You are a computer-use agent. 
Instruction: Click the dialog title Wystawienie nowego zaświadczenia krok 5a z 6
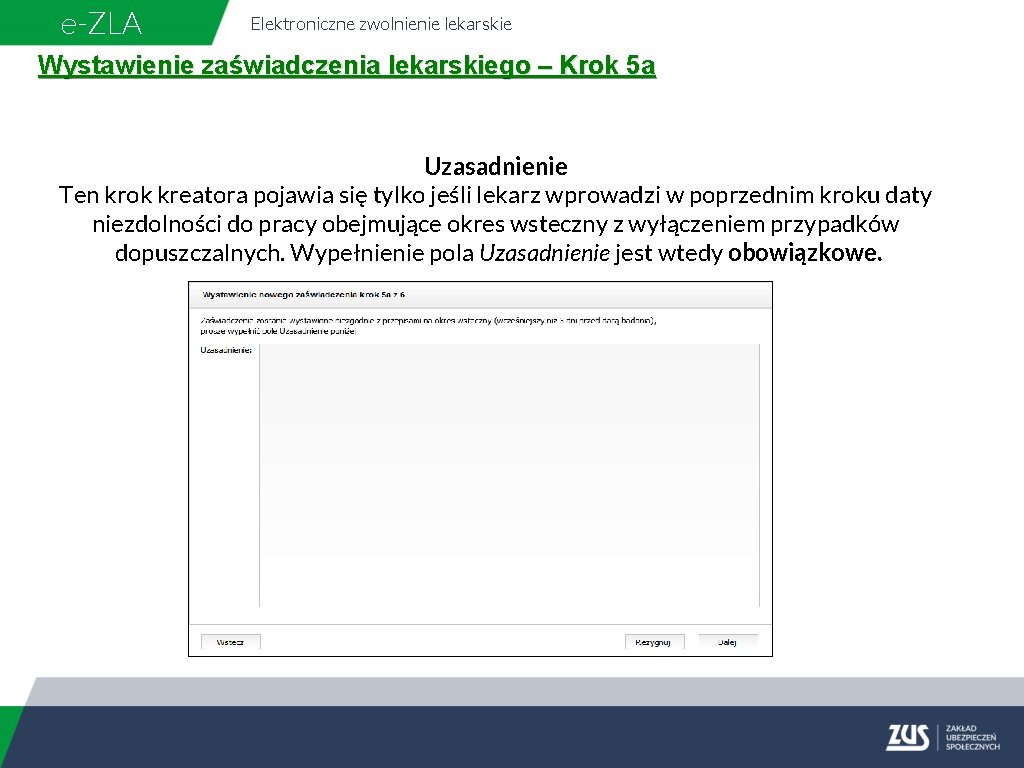coord(304,295)
